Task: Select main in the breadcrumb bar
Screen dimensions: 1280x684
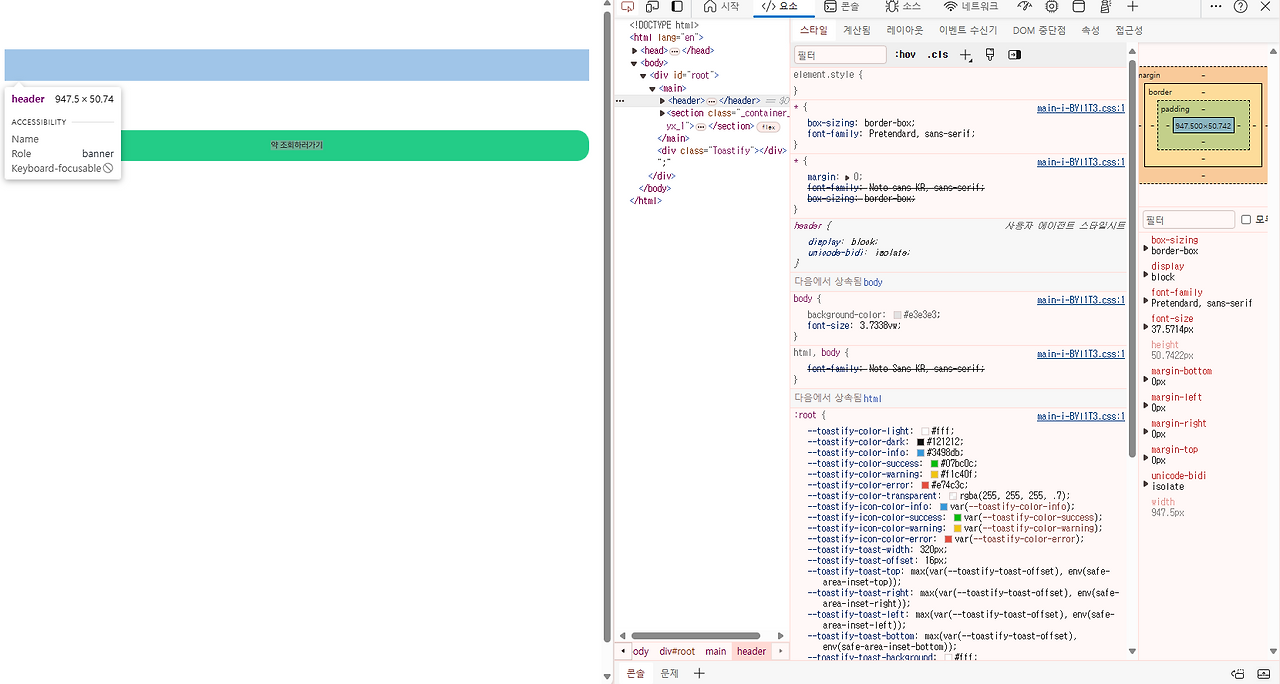Action: pyautogui.click(x=716, y=651)
